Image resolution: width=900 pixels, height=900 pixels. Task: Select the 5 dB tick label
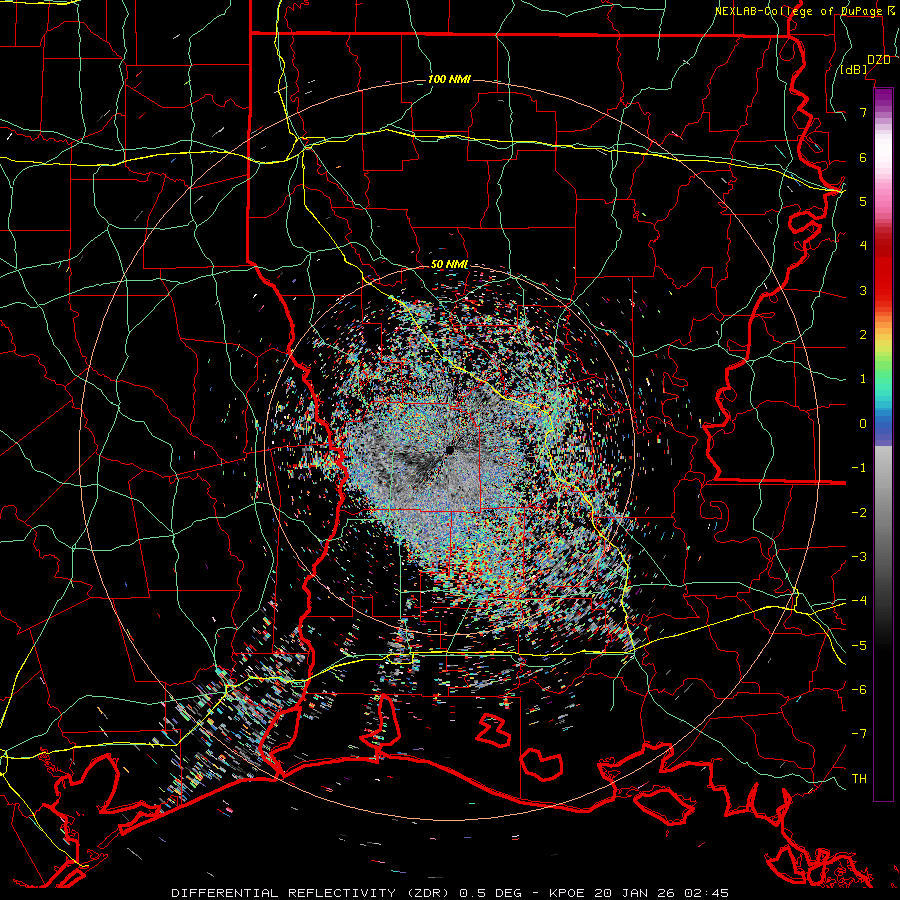click(863, 201)
